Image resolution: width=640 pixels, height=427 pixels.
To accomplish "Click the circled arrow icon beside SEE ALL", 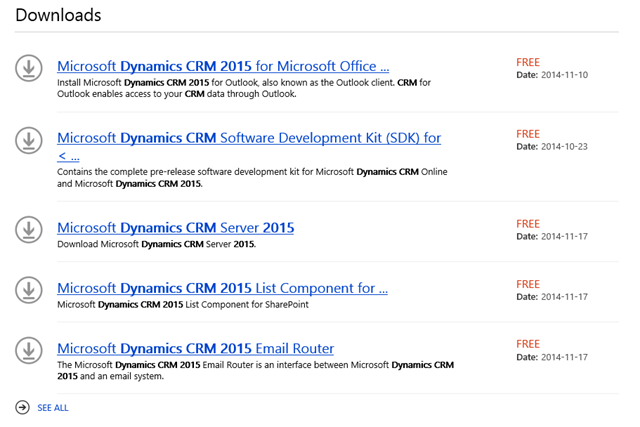I will pos(22,407).
